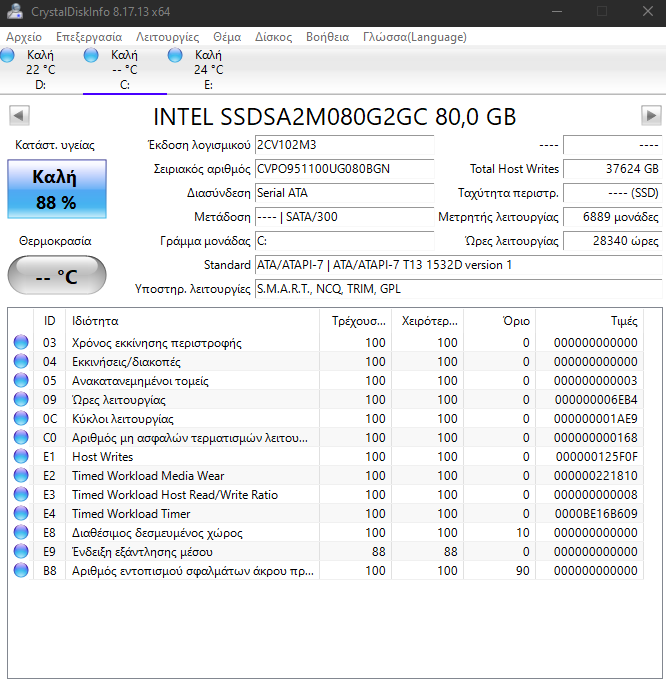This screenshot has height=682, width=666.
Task: Click the firmware field 2CV102M3
Action: coord(345,145)
